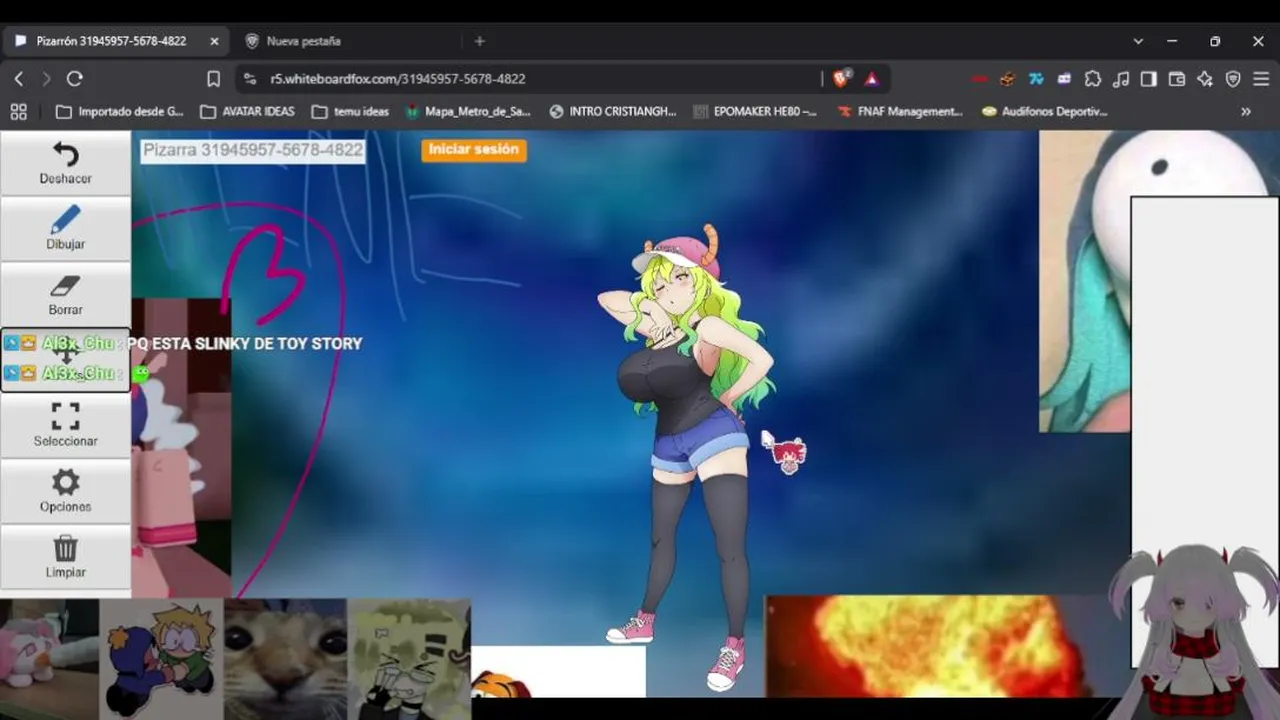The image size is (1280, 720).
Task: Click the Deshacer undo tool
Action: tap(65, 163)
